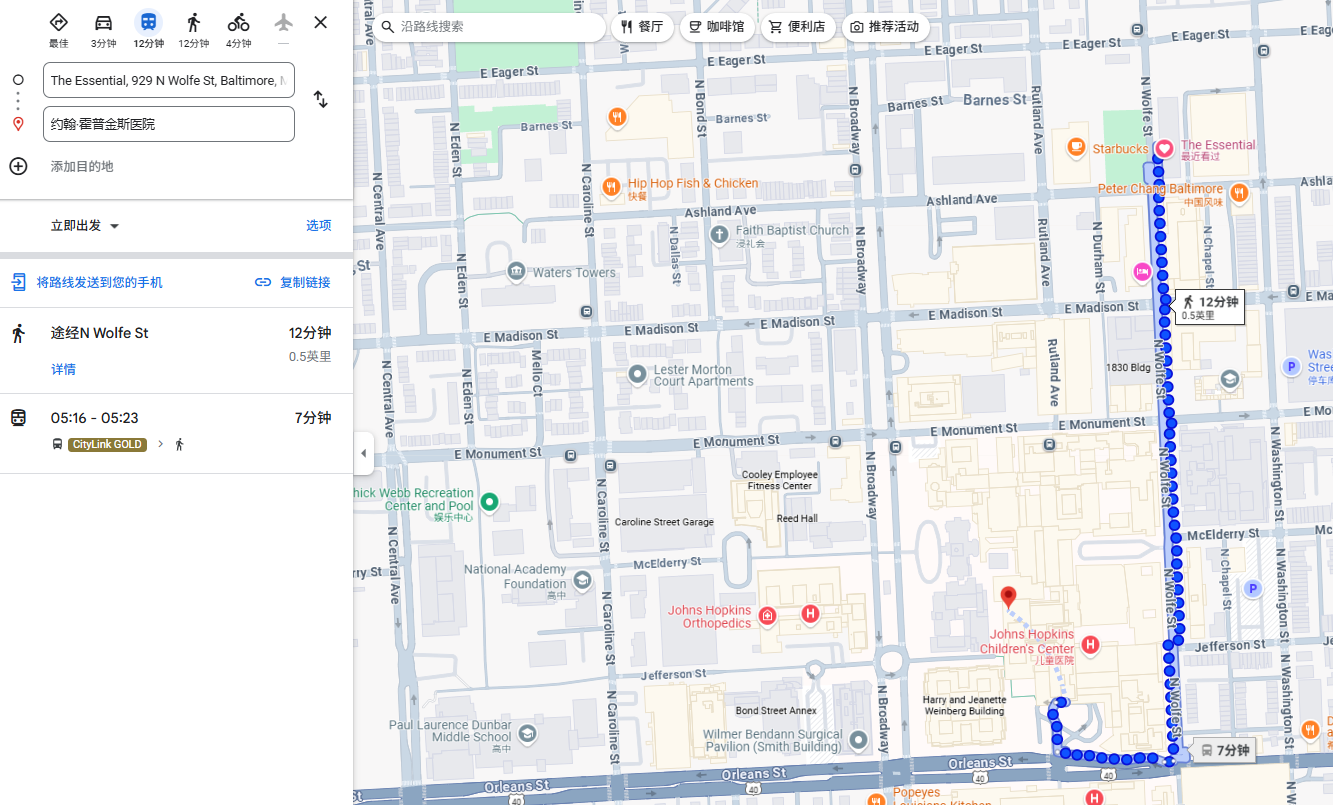The width and height of the screenshot is (1333, 805).
Task: Collapse the side panel with arrow
Action: pos(364,453)
